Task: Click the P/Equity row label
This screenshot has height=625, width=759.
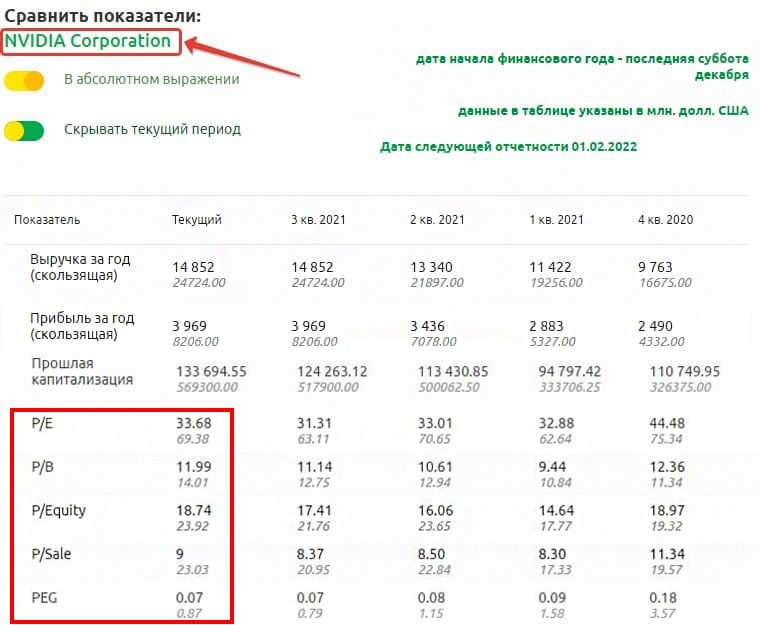Action: pyautogui.click(x=58, y=510)
